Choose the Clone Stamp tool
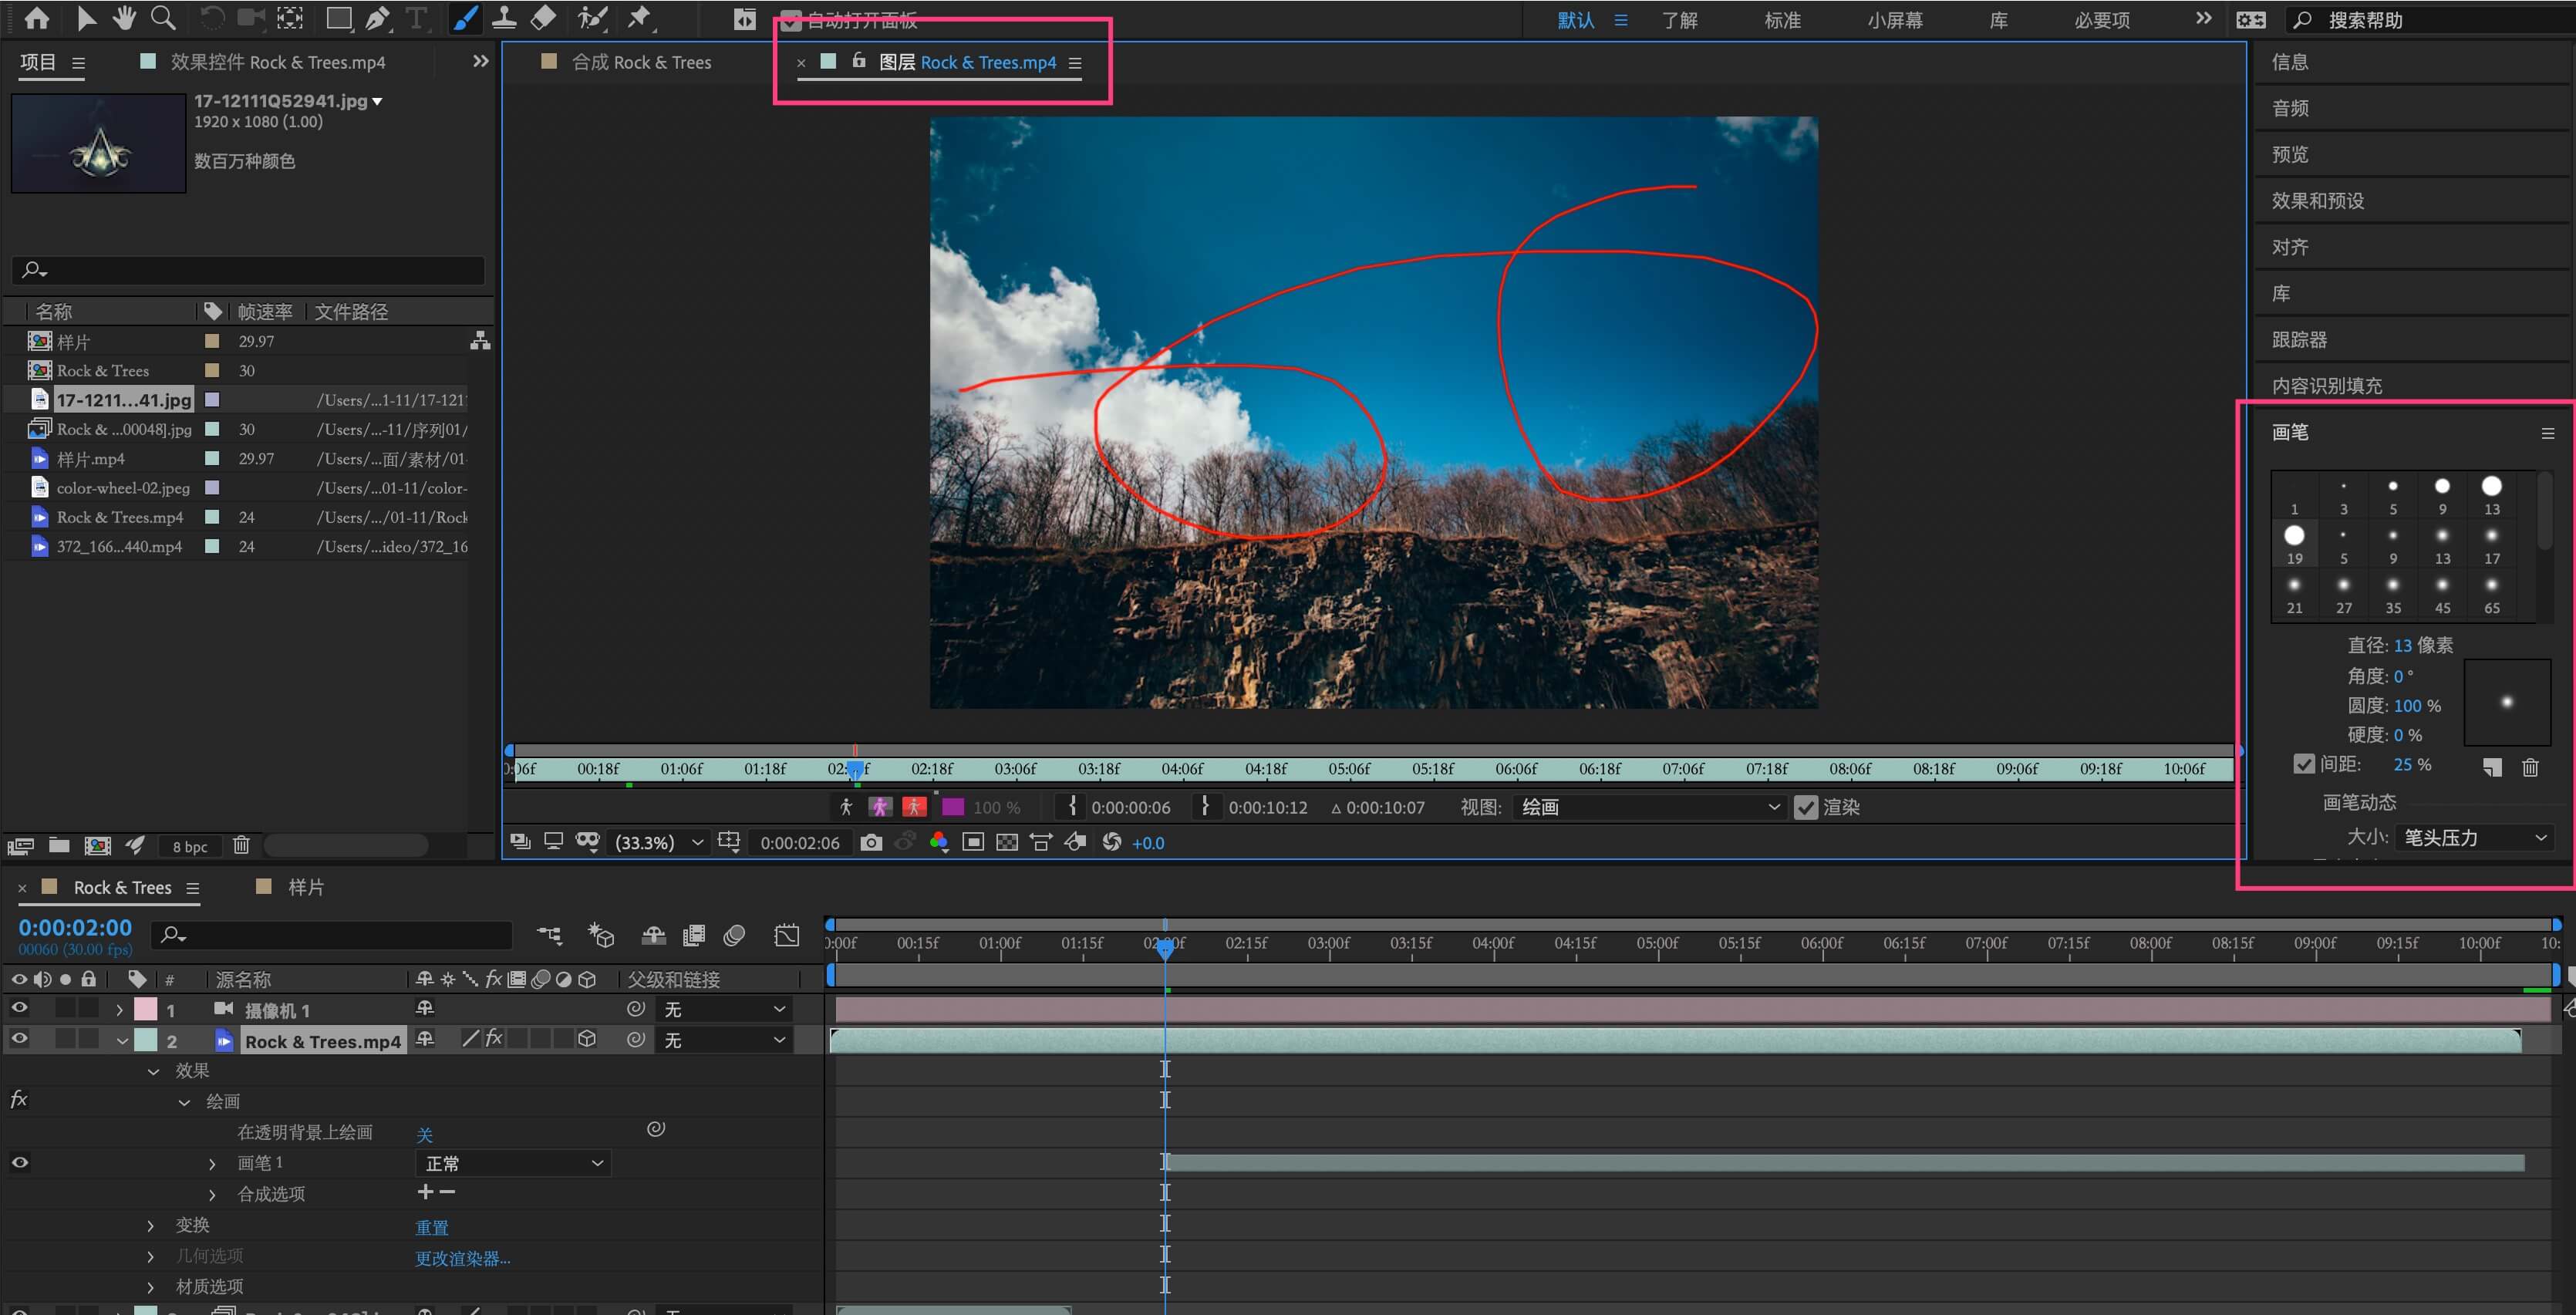The height and width of the screenshot is (1315, 2576). coord(504,18)
